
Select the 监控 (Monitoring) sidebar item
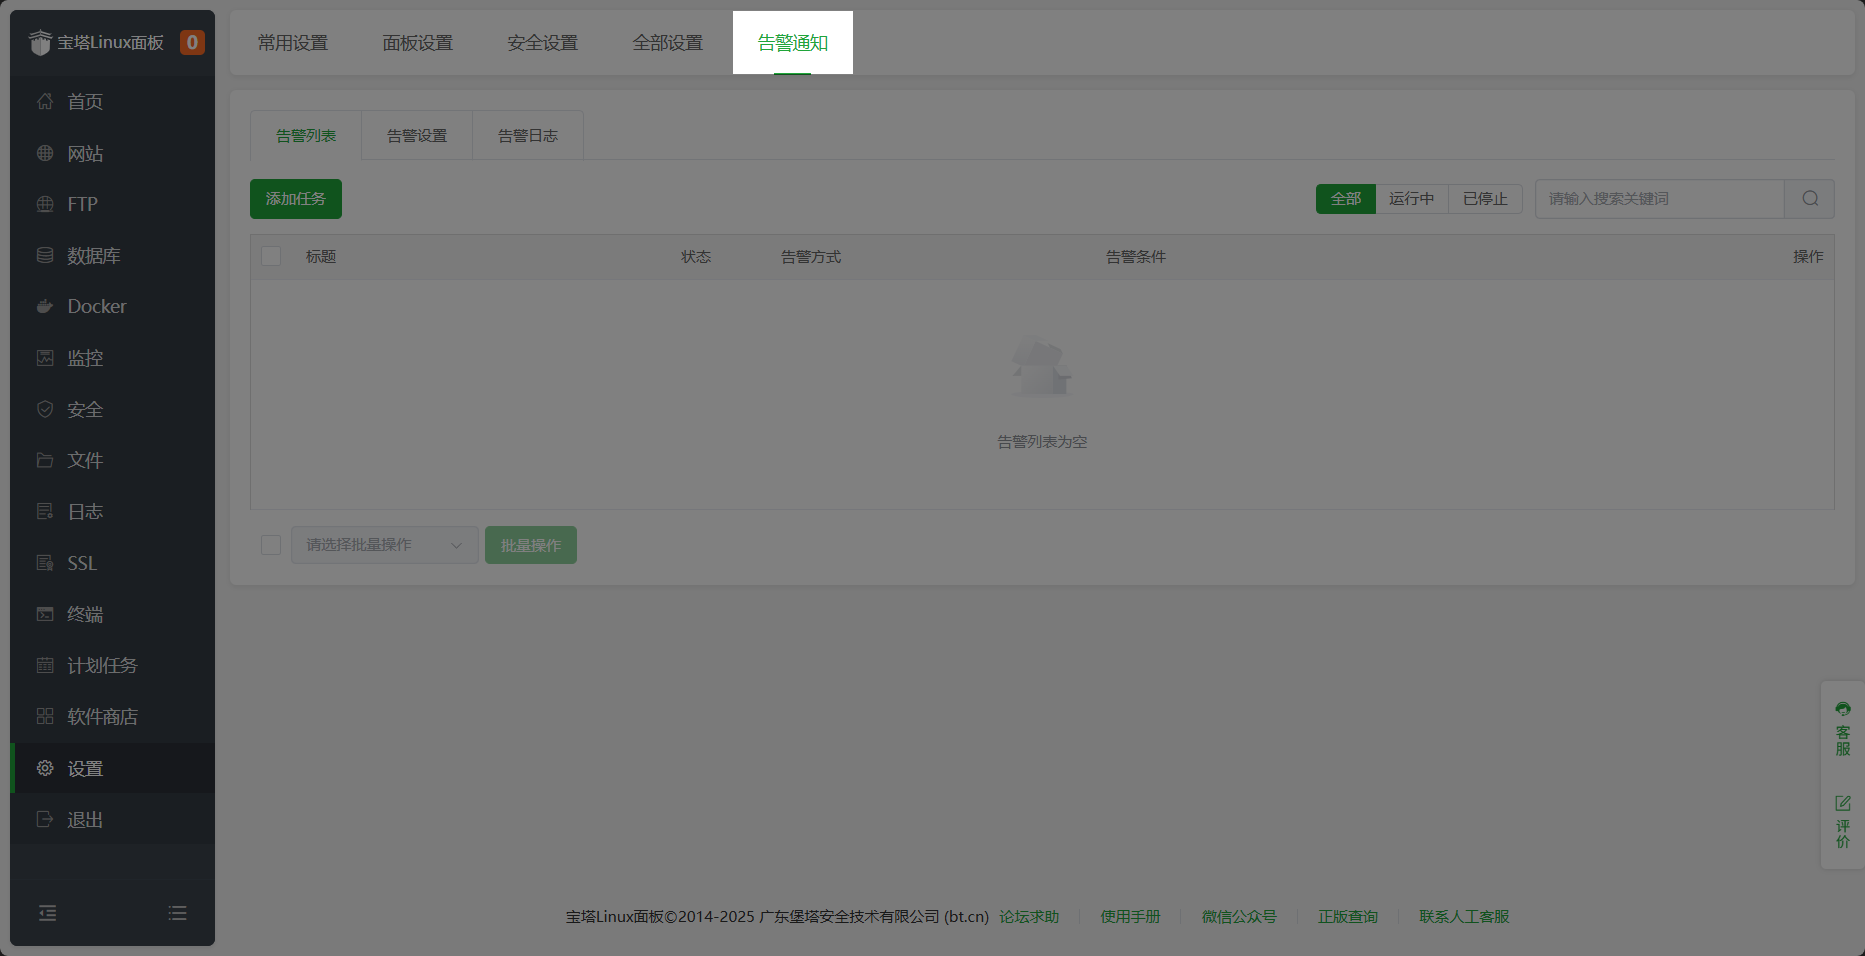point(83,357)
